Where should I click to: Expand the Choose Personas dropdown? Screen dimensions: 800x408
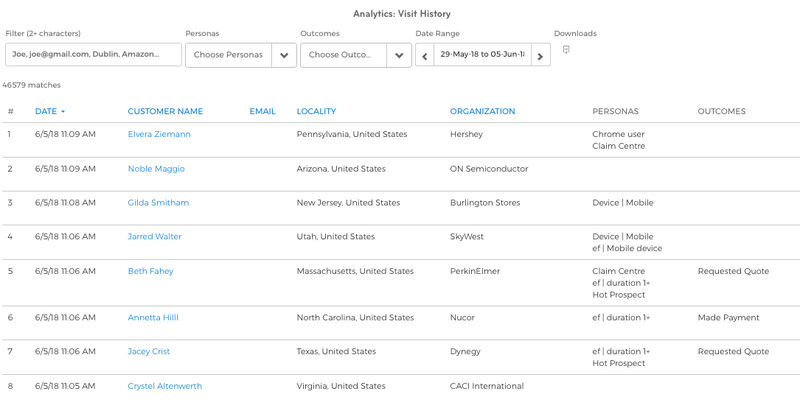[x=284, y=56]
